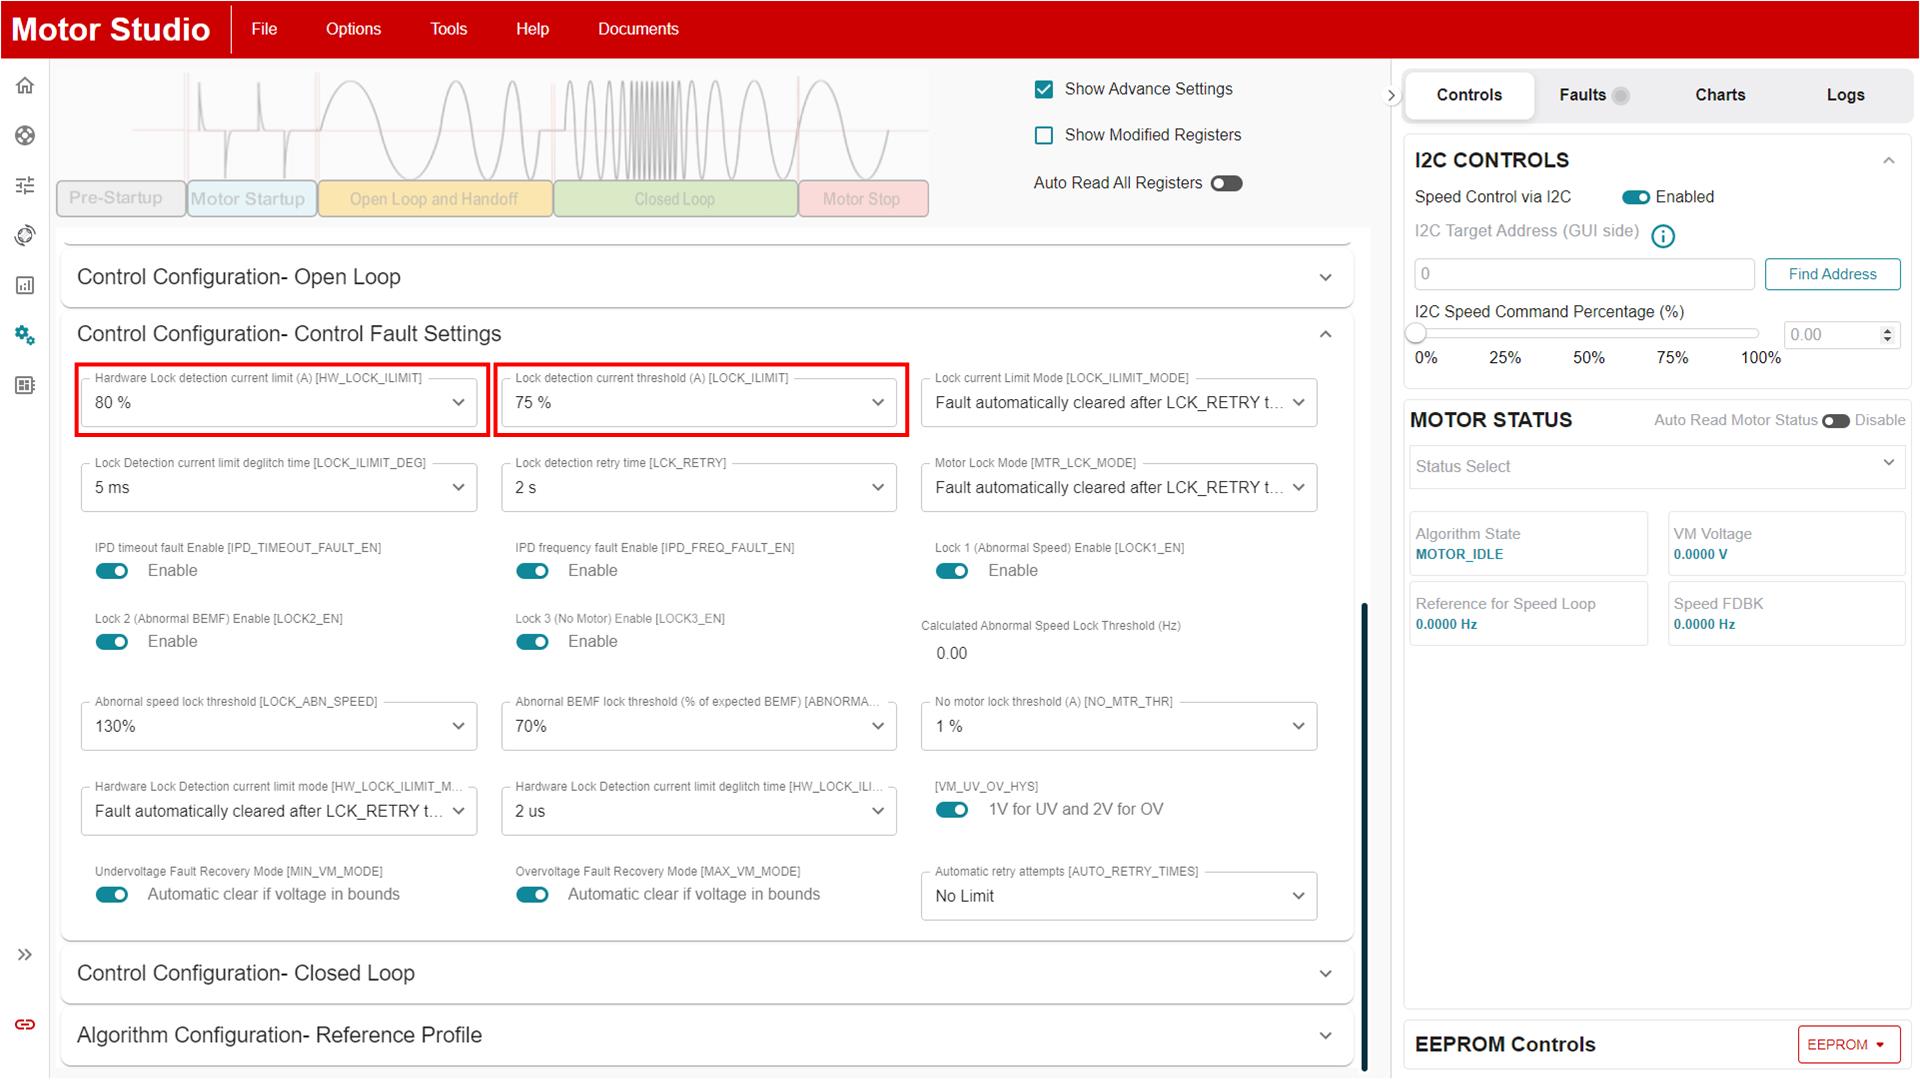Switch to the Charts tab

(1720, 95)
